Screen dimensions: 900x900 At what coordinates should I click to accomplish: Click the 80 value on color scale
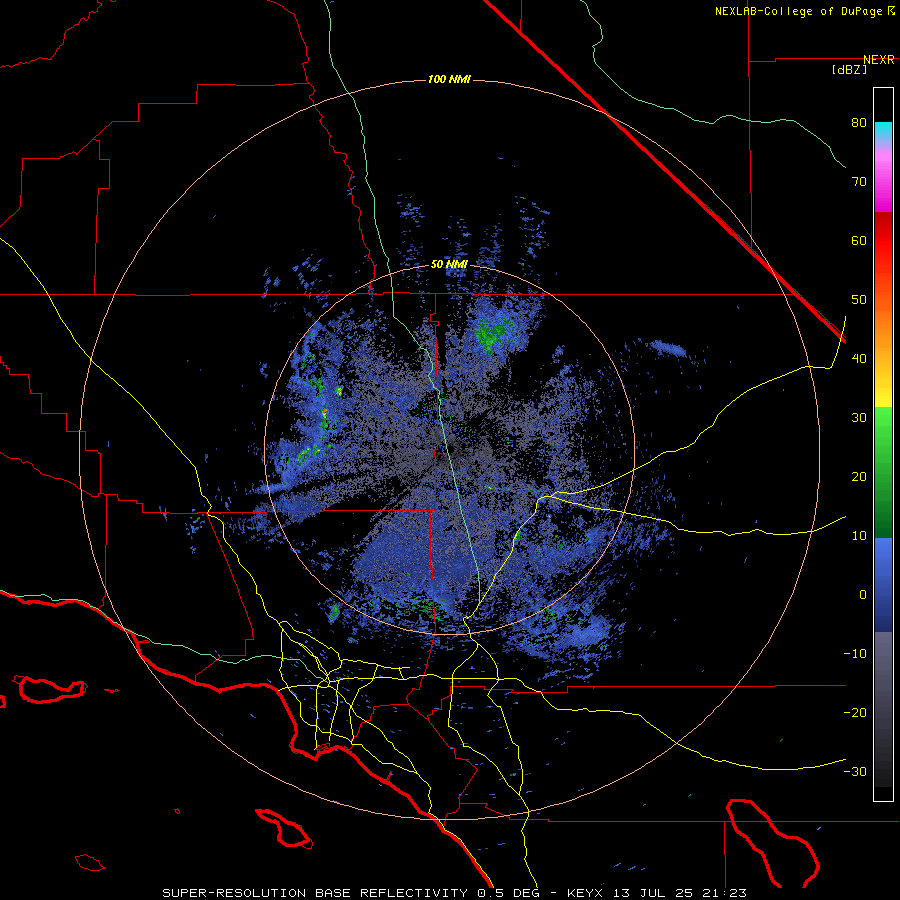pos(859,123)
